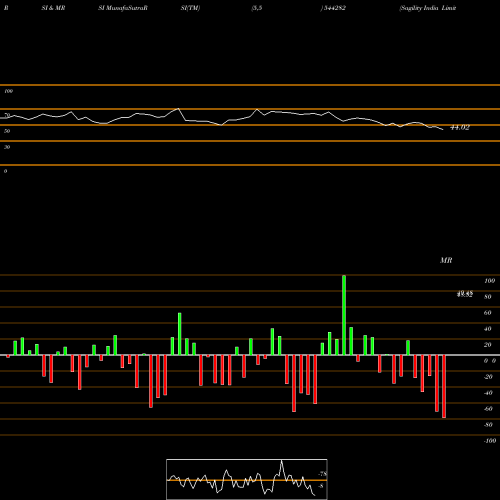Click the MunafaSutraR header text
The image size is (500, 500).
(126, 8)
